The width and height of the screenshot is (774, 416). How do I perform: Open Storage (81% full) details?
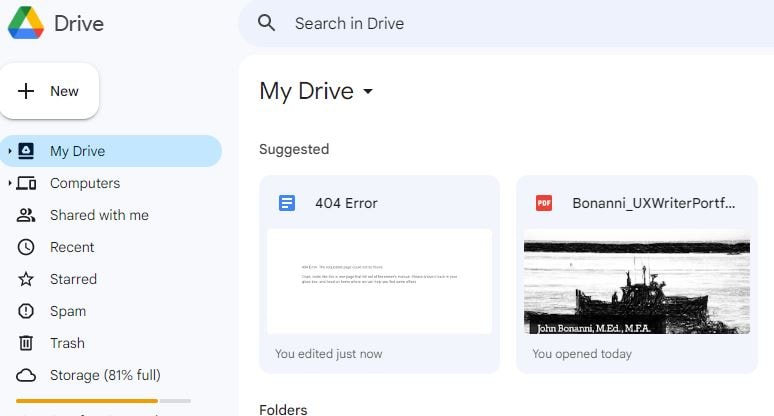pos(105,375)
